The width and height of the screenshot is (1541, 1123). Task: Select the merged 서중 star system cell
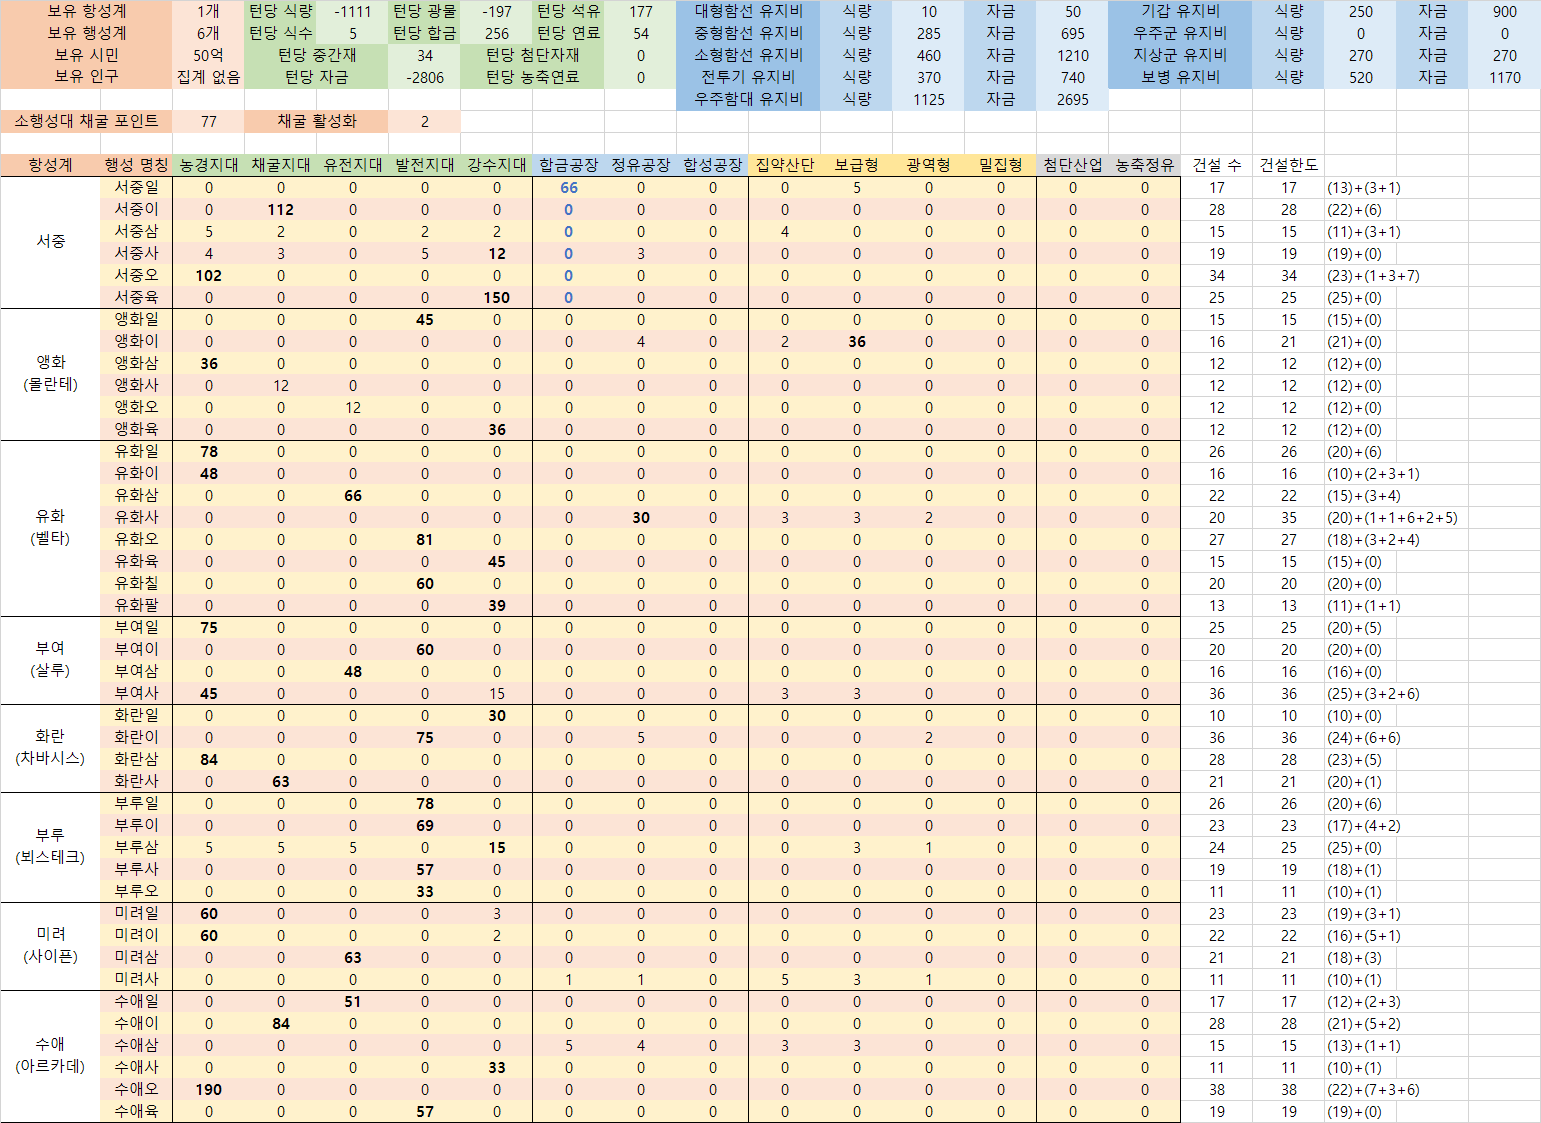[x=50, y=242]
